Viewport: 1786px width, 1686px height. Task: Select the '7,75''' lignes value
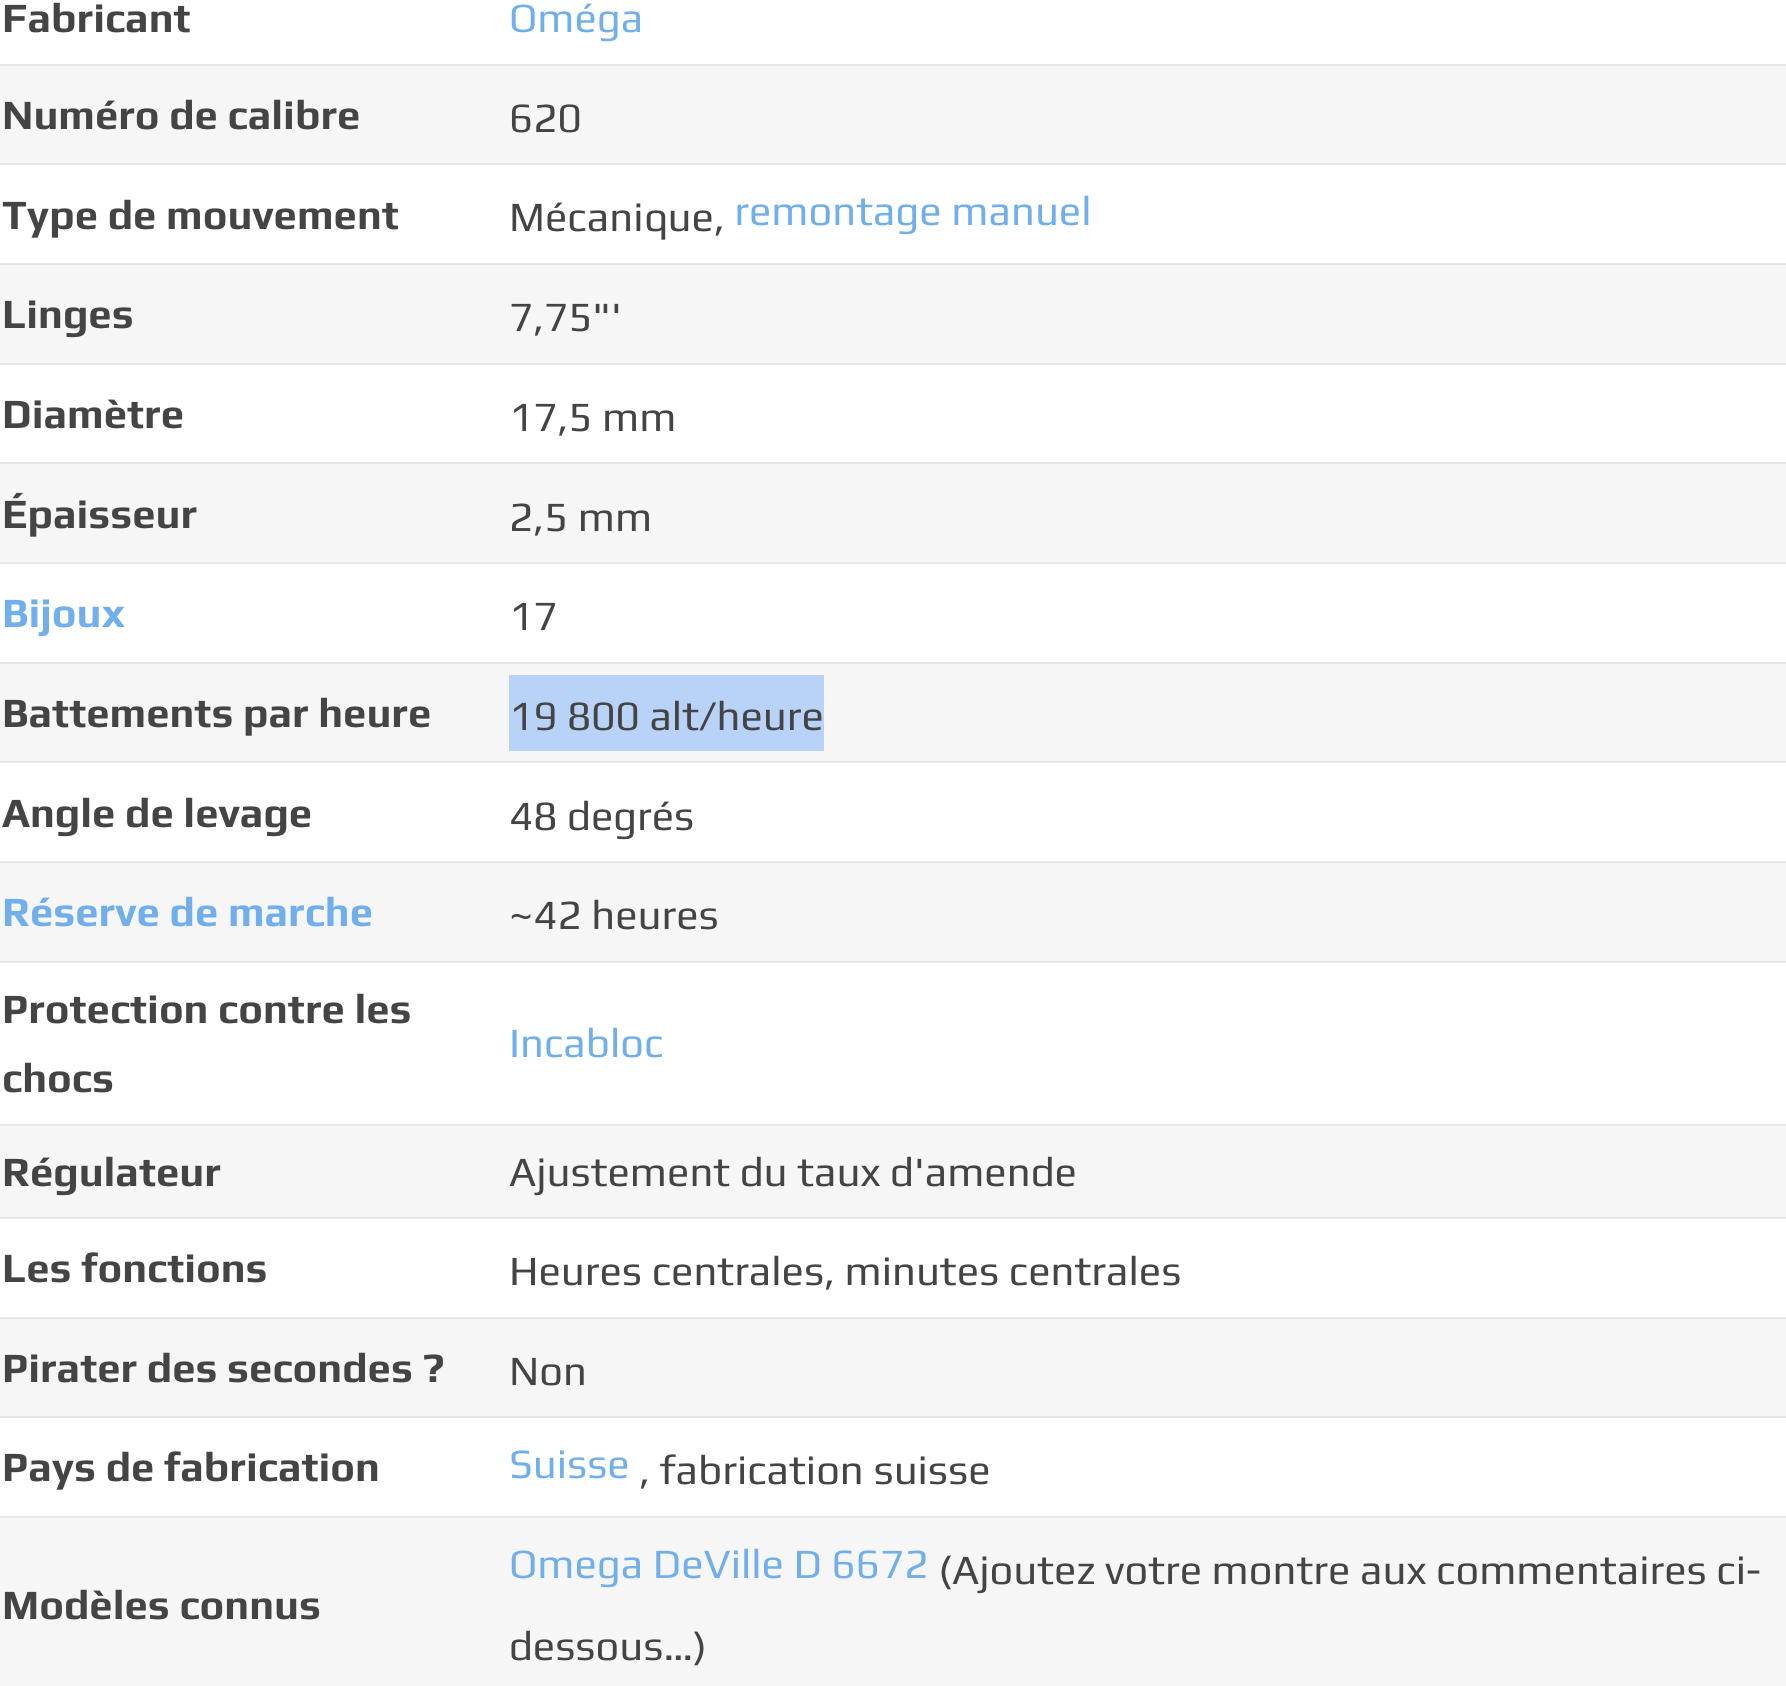(x=565, y=318)
